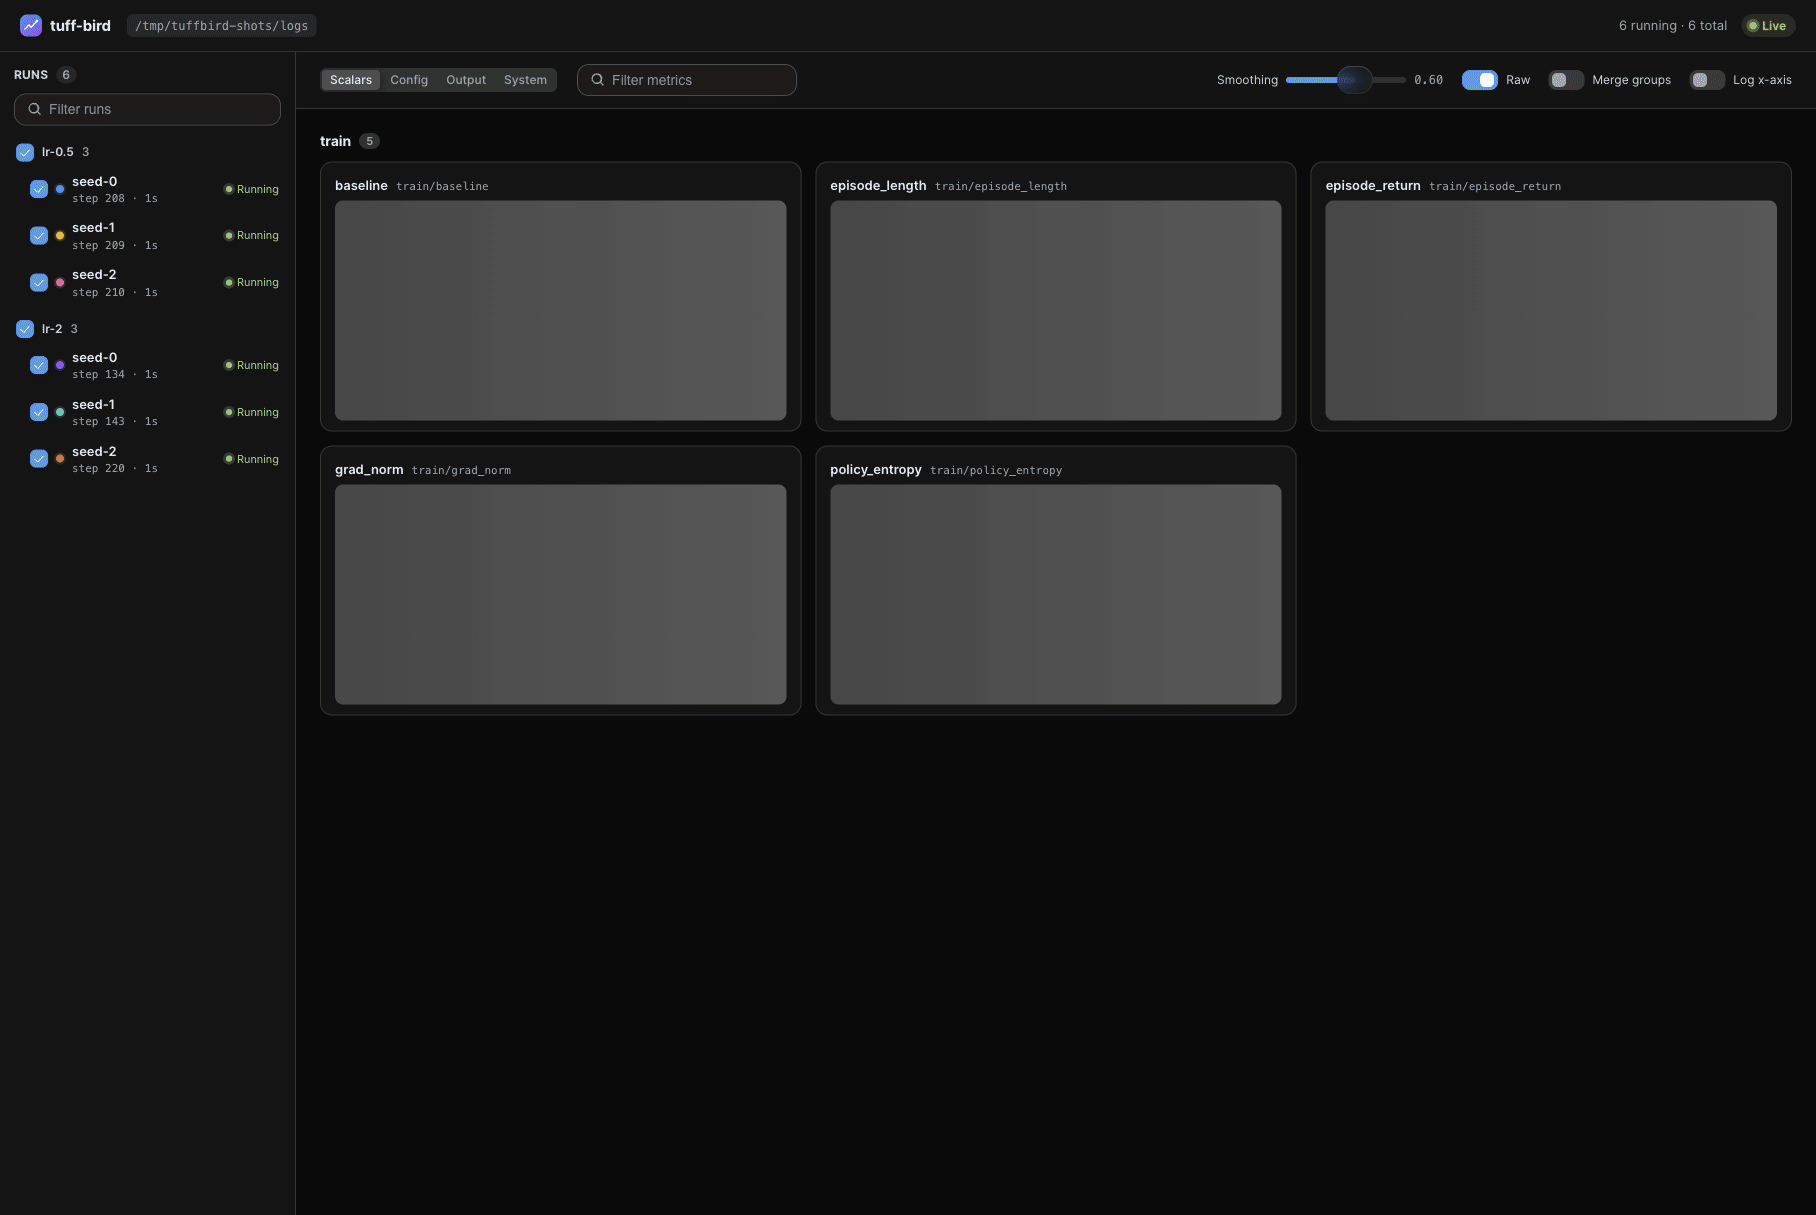Image resolution: width=1816 pixels, height=1215 pixels.
Task: Focus the Filter runs input
Action: click(x=147, y=109)
